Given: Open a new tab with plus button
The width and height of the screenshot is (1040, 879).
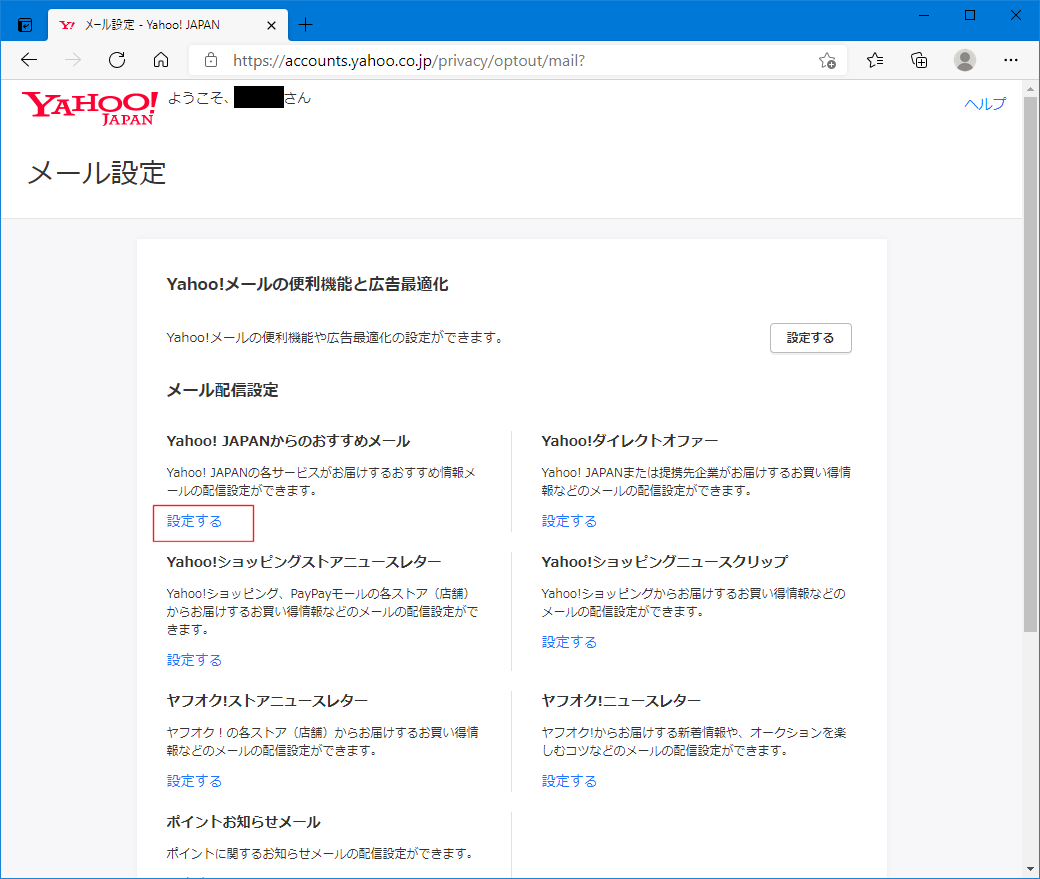Looking at the screenshot, I should pos(306,24).
